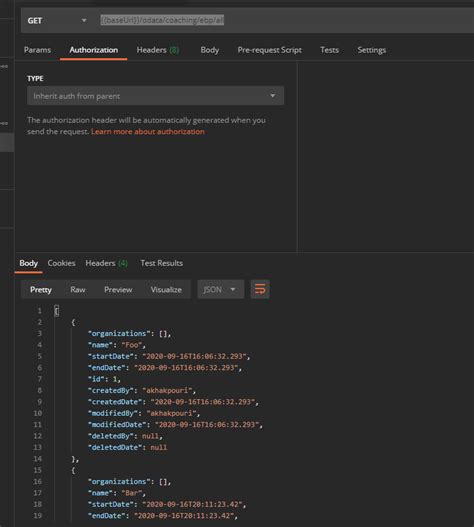474x527 pixels.
Task: Click the startDate value on line 18
Action: click(x=192, y=504)
